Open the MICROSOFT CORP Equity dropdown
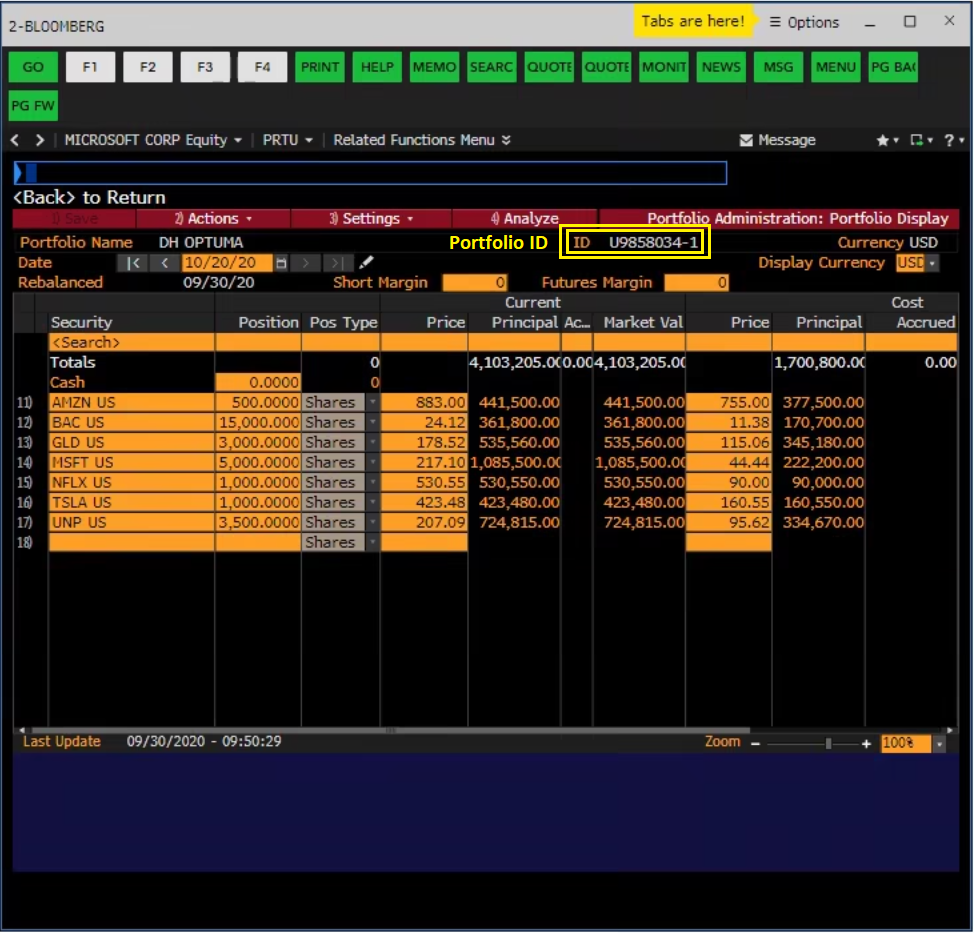Image resolution: width=974 pixels, height=933 pixels. tap(153, 140)
